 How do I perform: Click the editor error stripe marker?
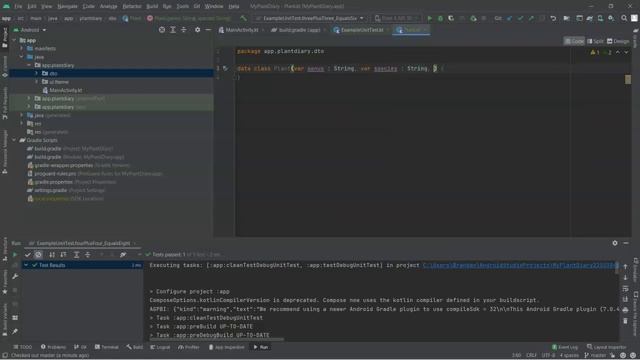click(628, 79)
